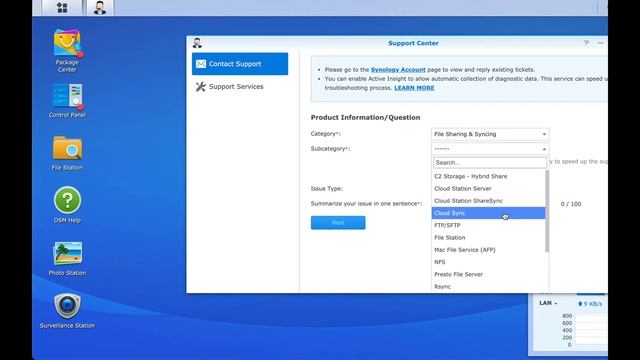Select Cloud Sync in the list
The width and height of the screenshot is (640, 360).
coord(488,213)
